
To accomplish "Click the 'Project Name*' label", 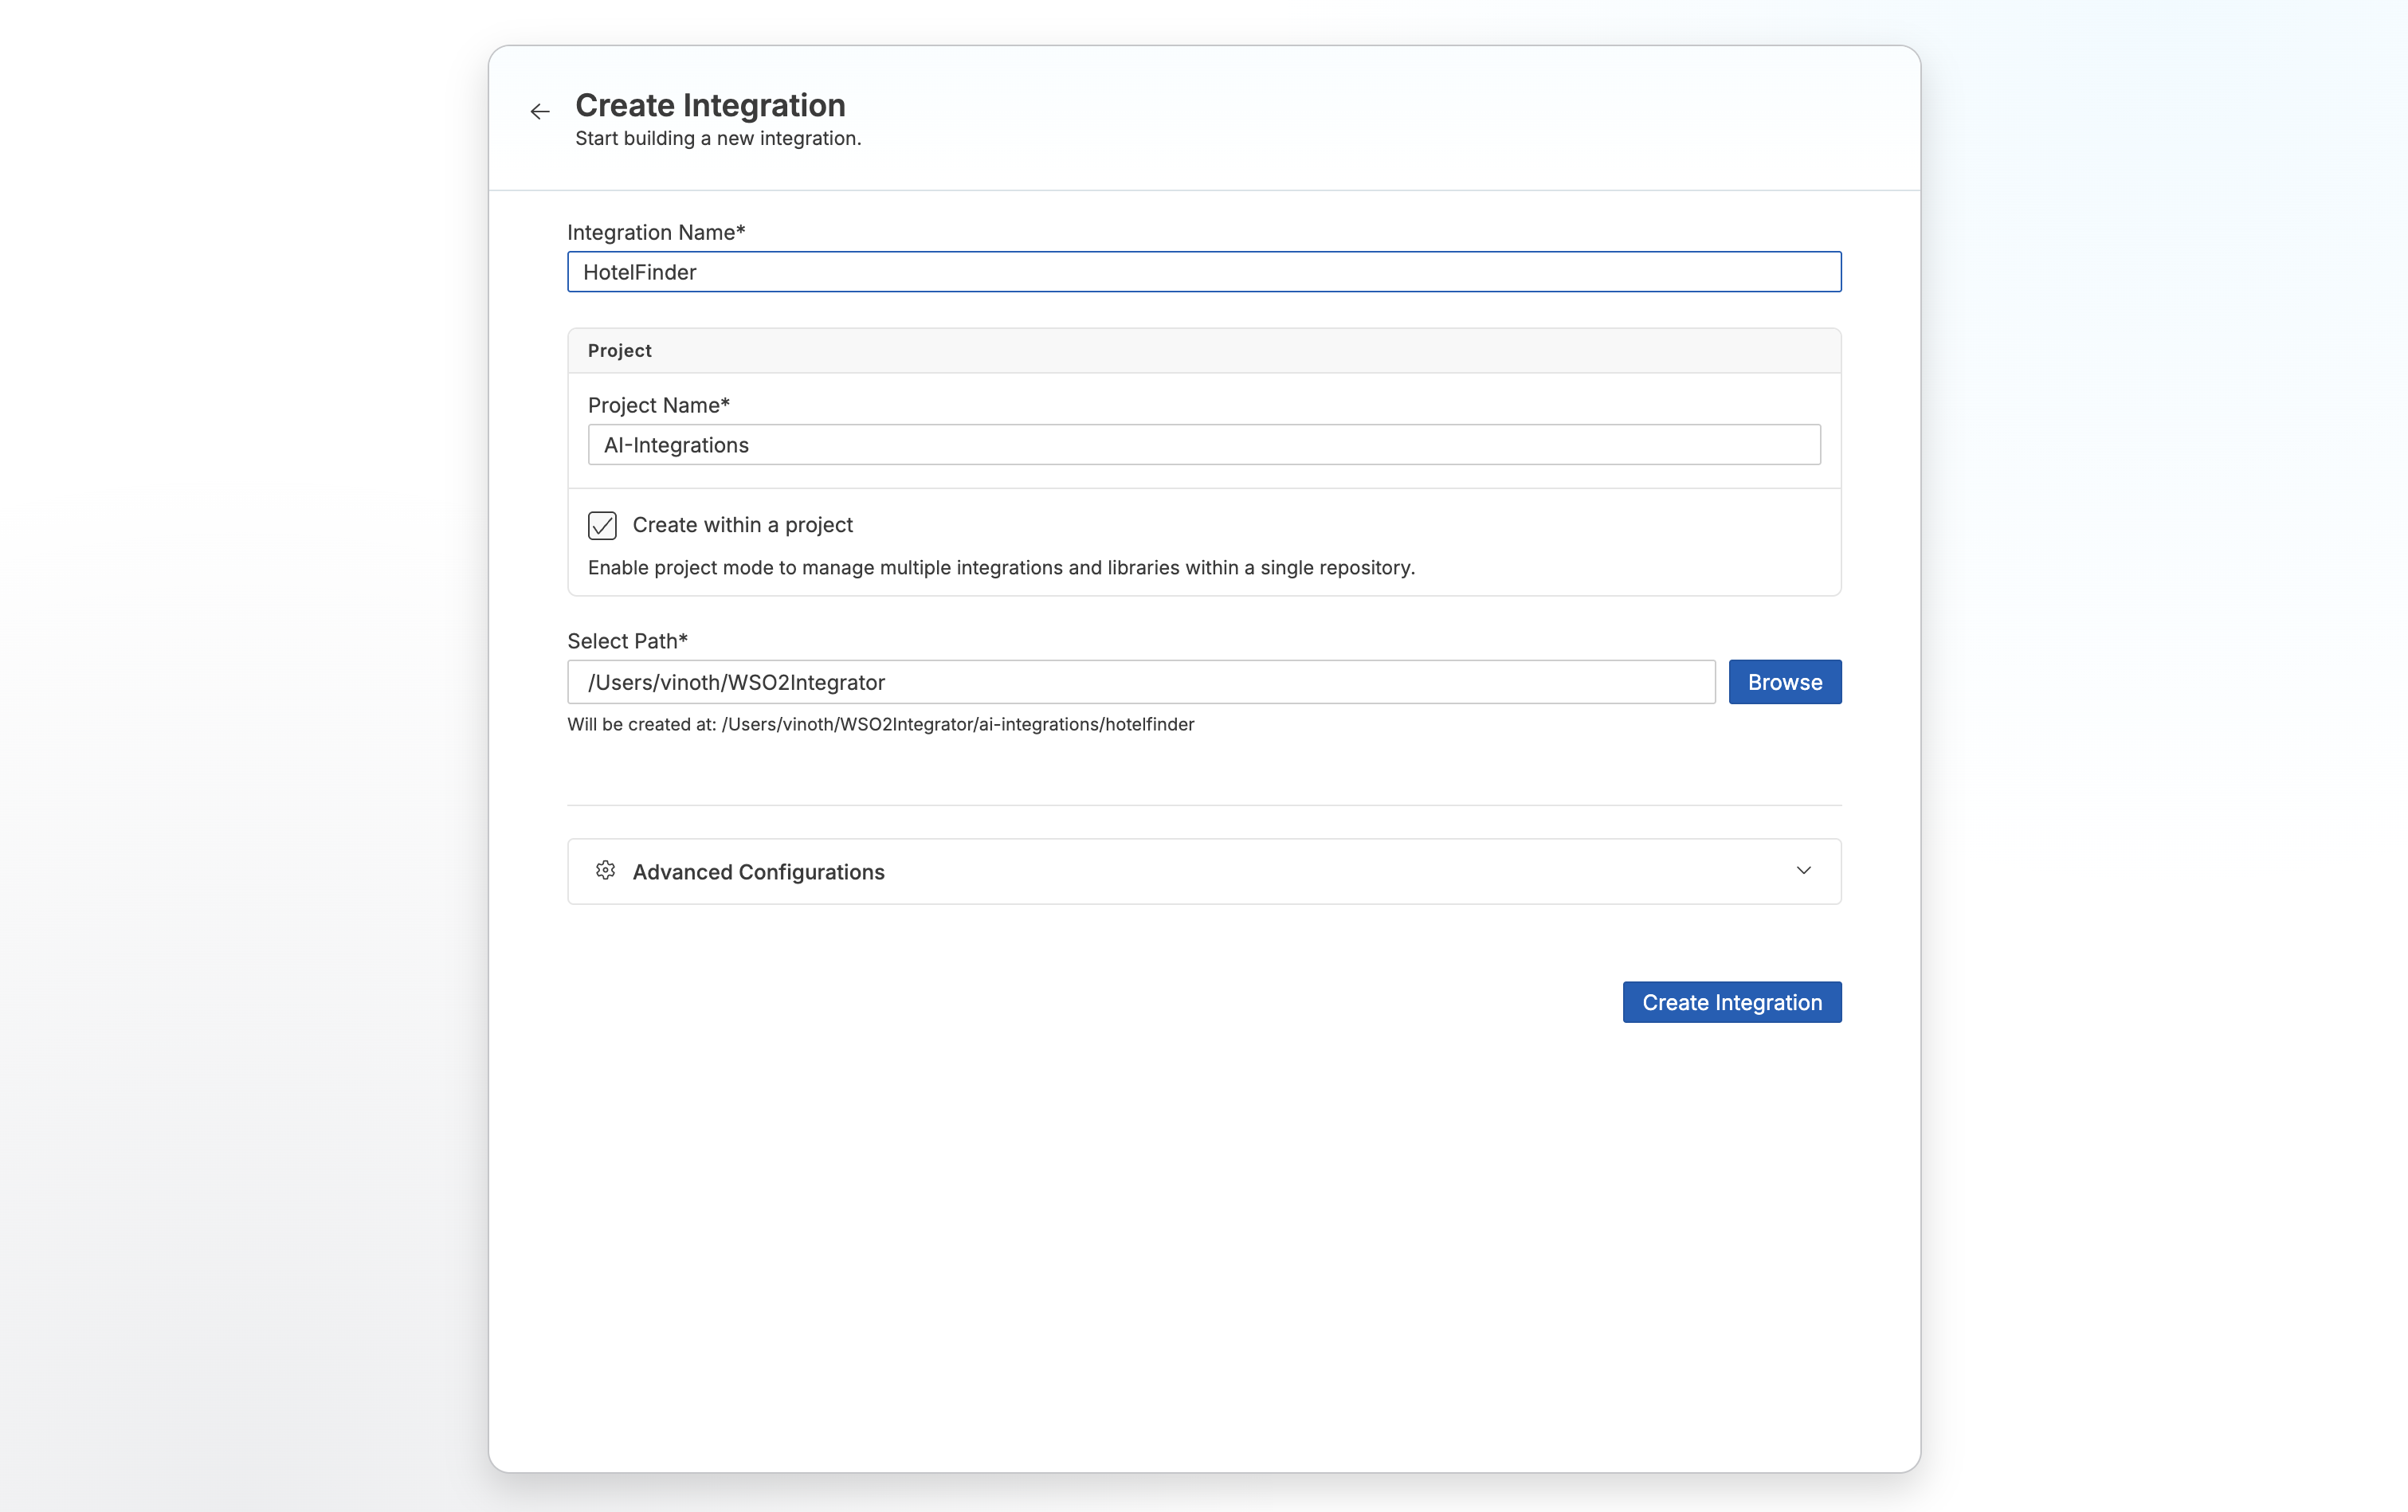I will 659,405.
